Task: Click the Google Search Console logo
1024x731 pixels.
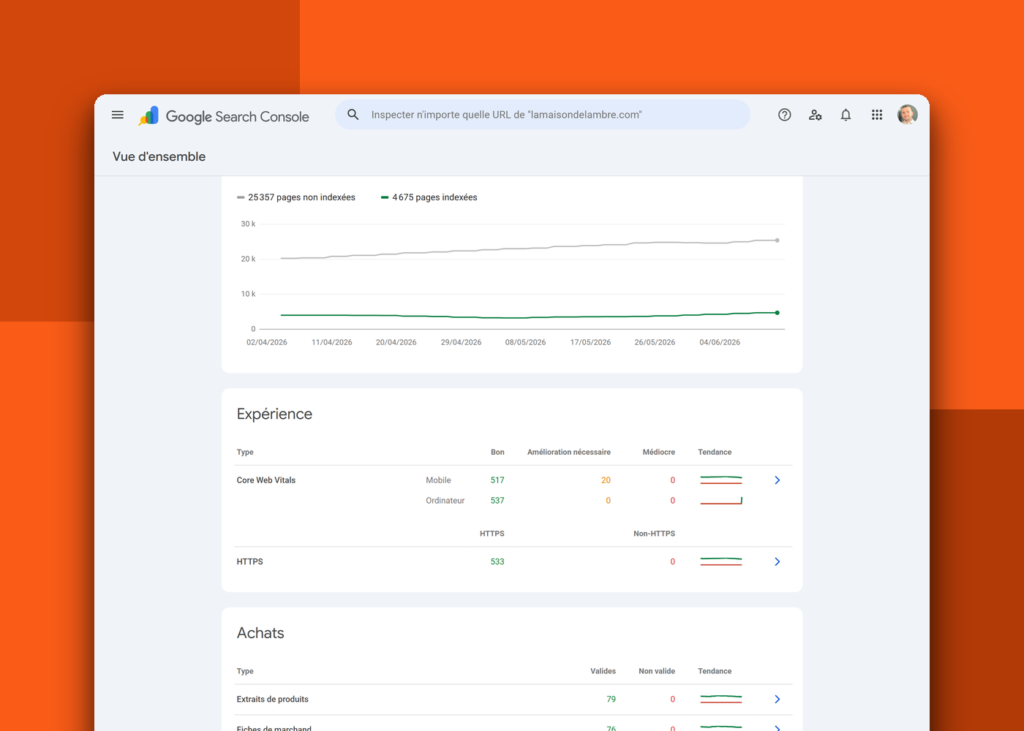Action: 224,116
